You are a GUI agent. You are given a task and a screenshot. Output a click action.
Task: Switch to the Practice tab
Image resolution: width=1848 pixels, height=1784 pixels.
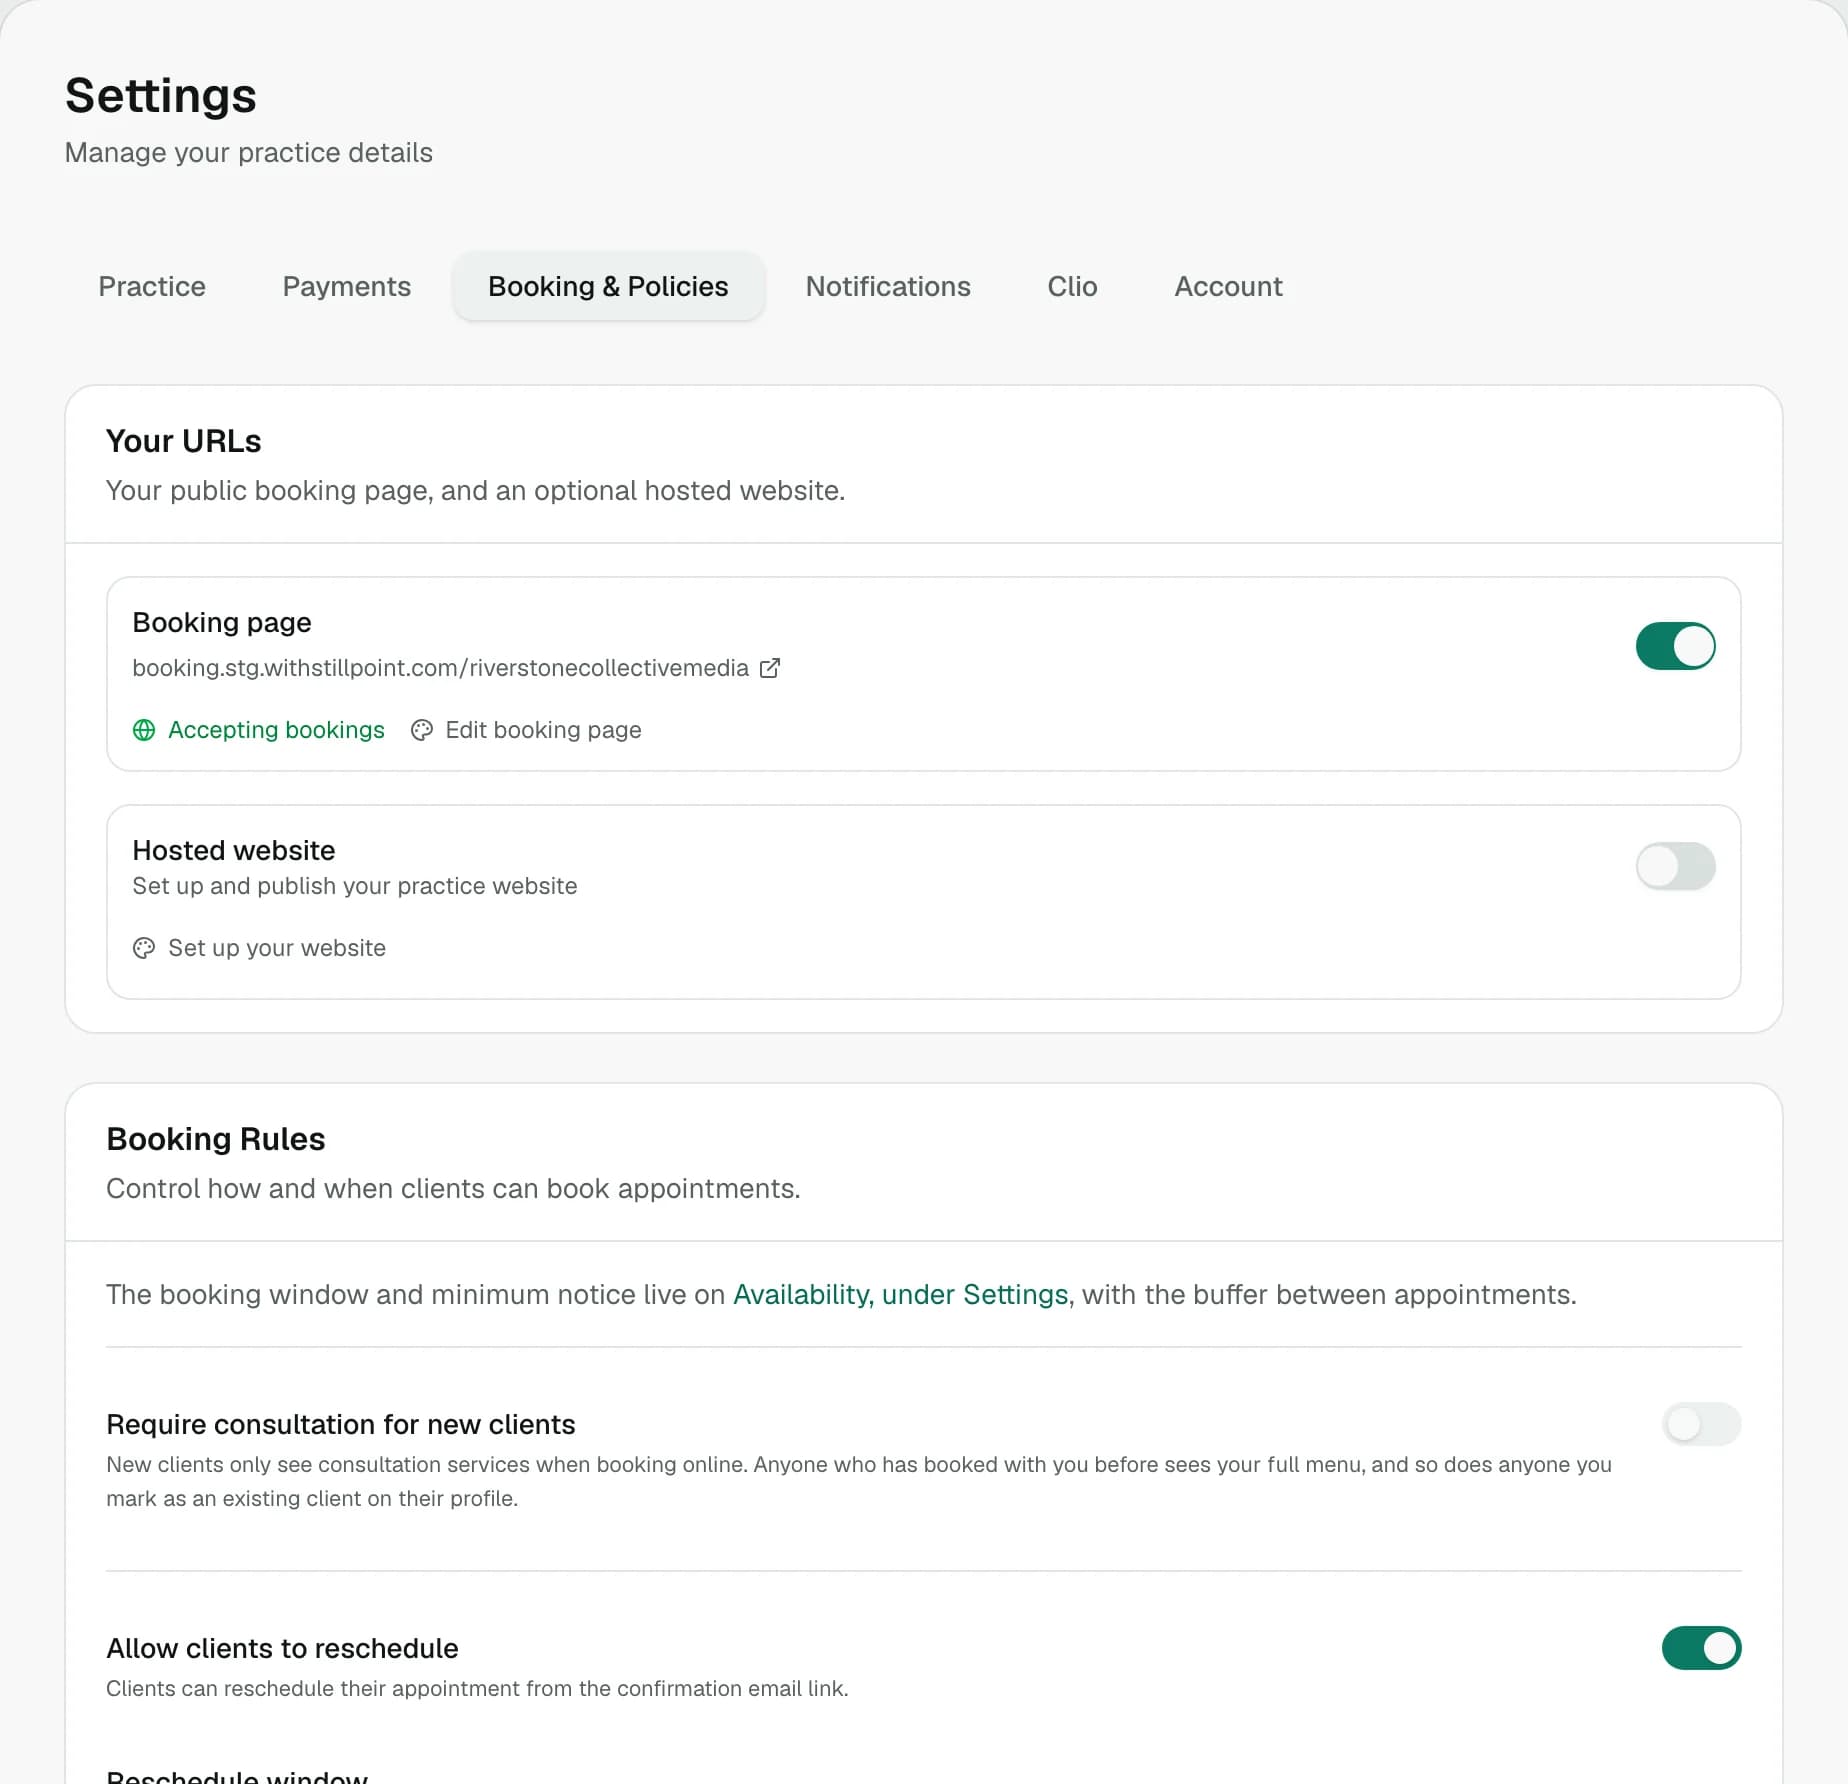click(x=152, y=286)
